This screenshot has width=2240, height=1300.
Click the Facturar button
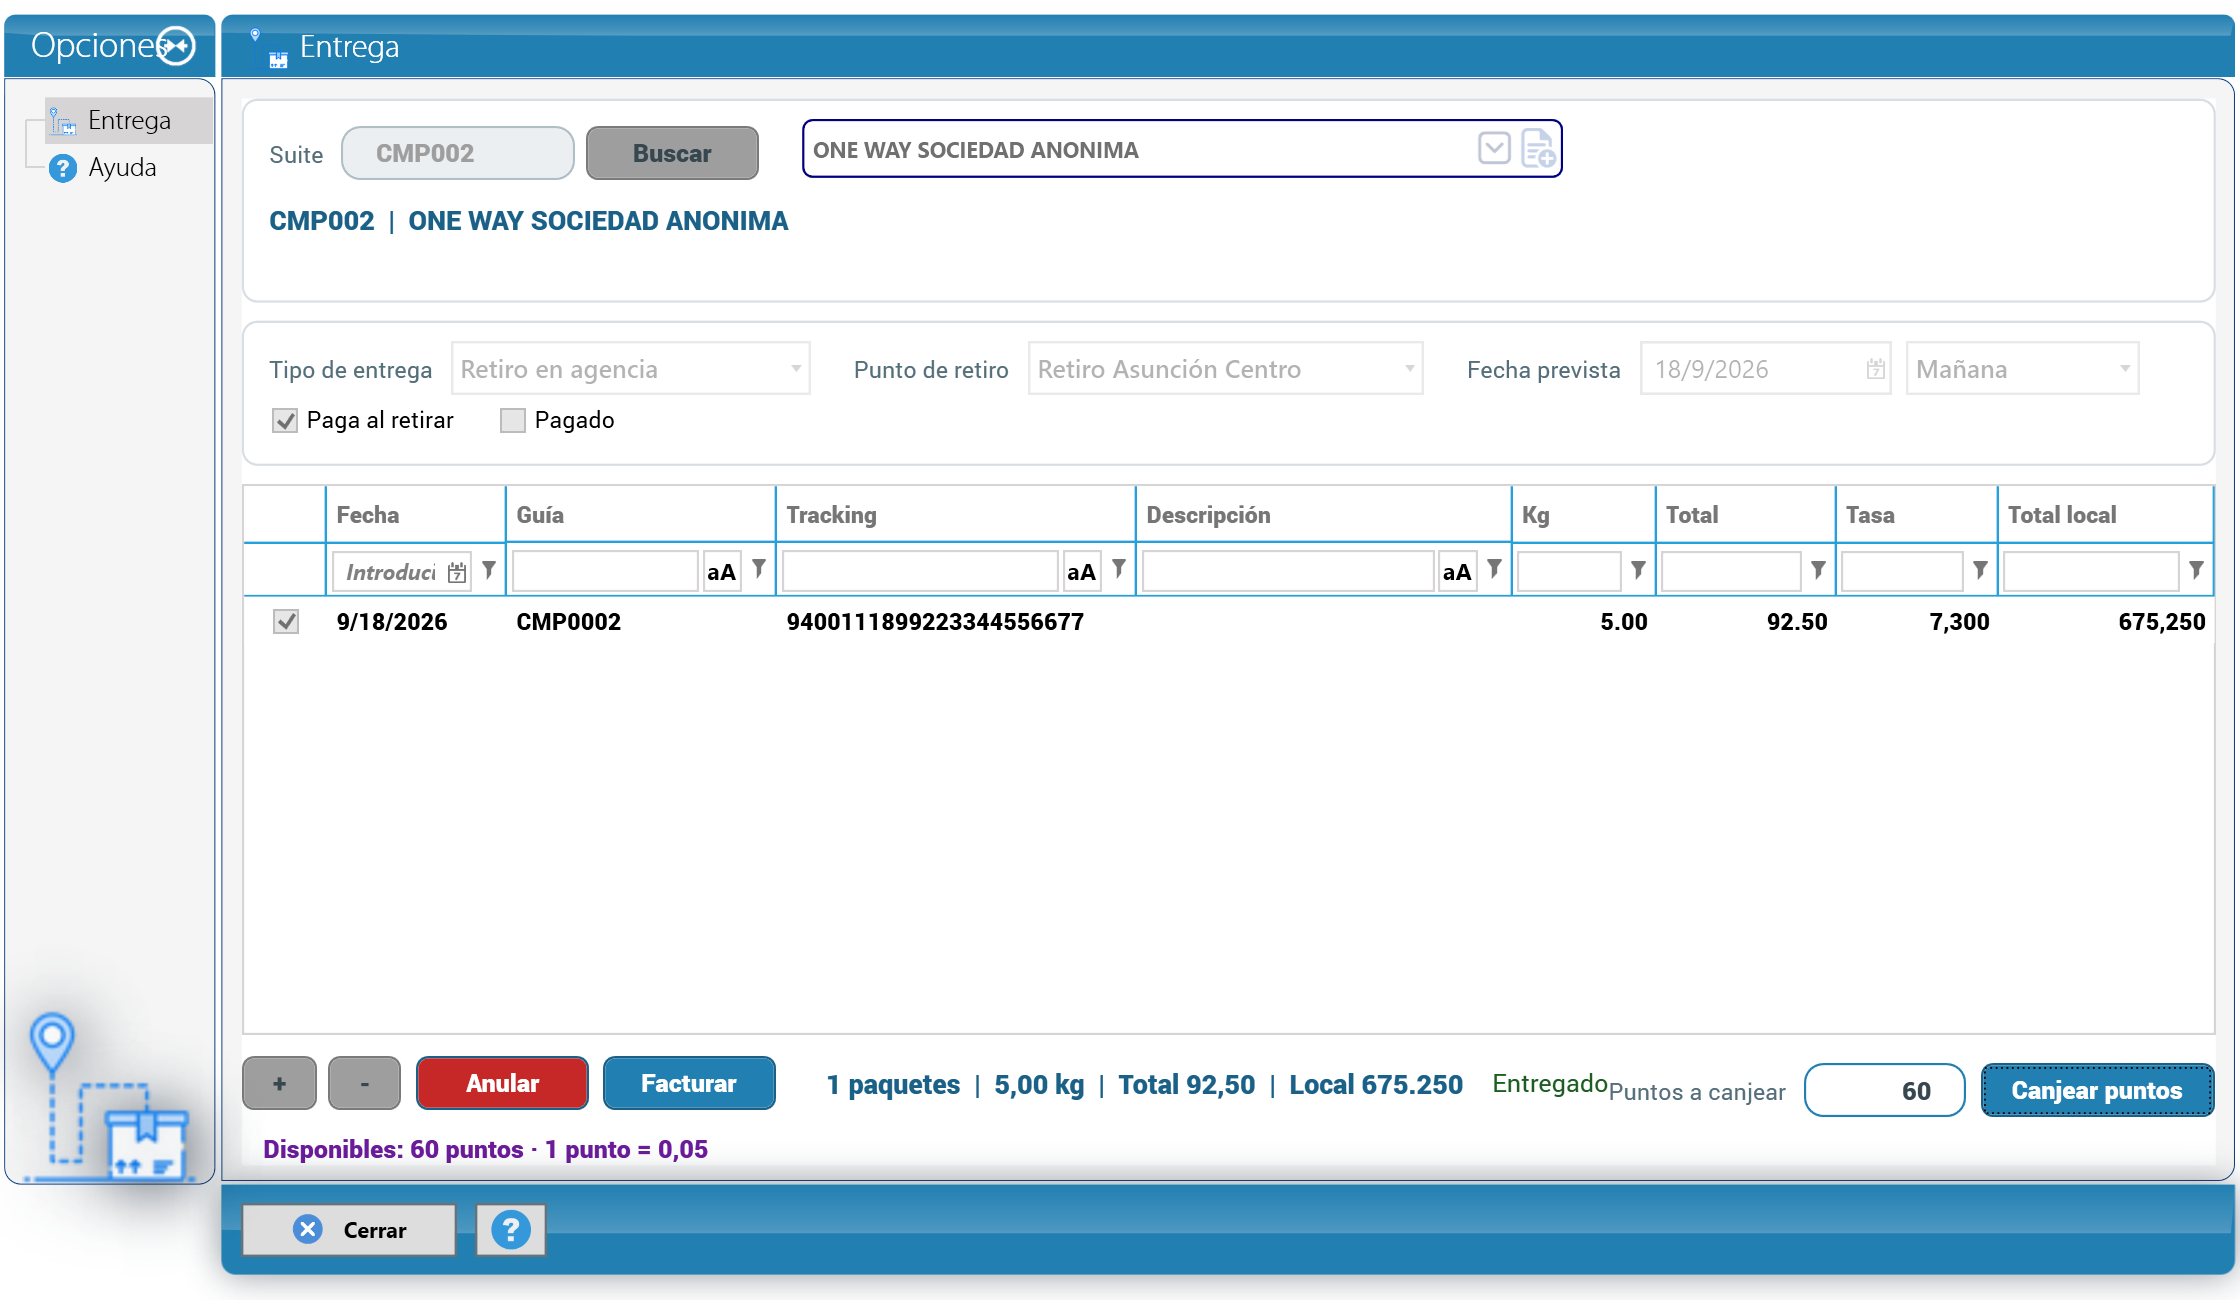tap(689, 1083)
